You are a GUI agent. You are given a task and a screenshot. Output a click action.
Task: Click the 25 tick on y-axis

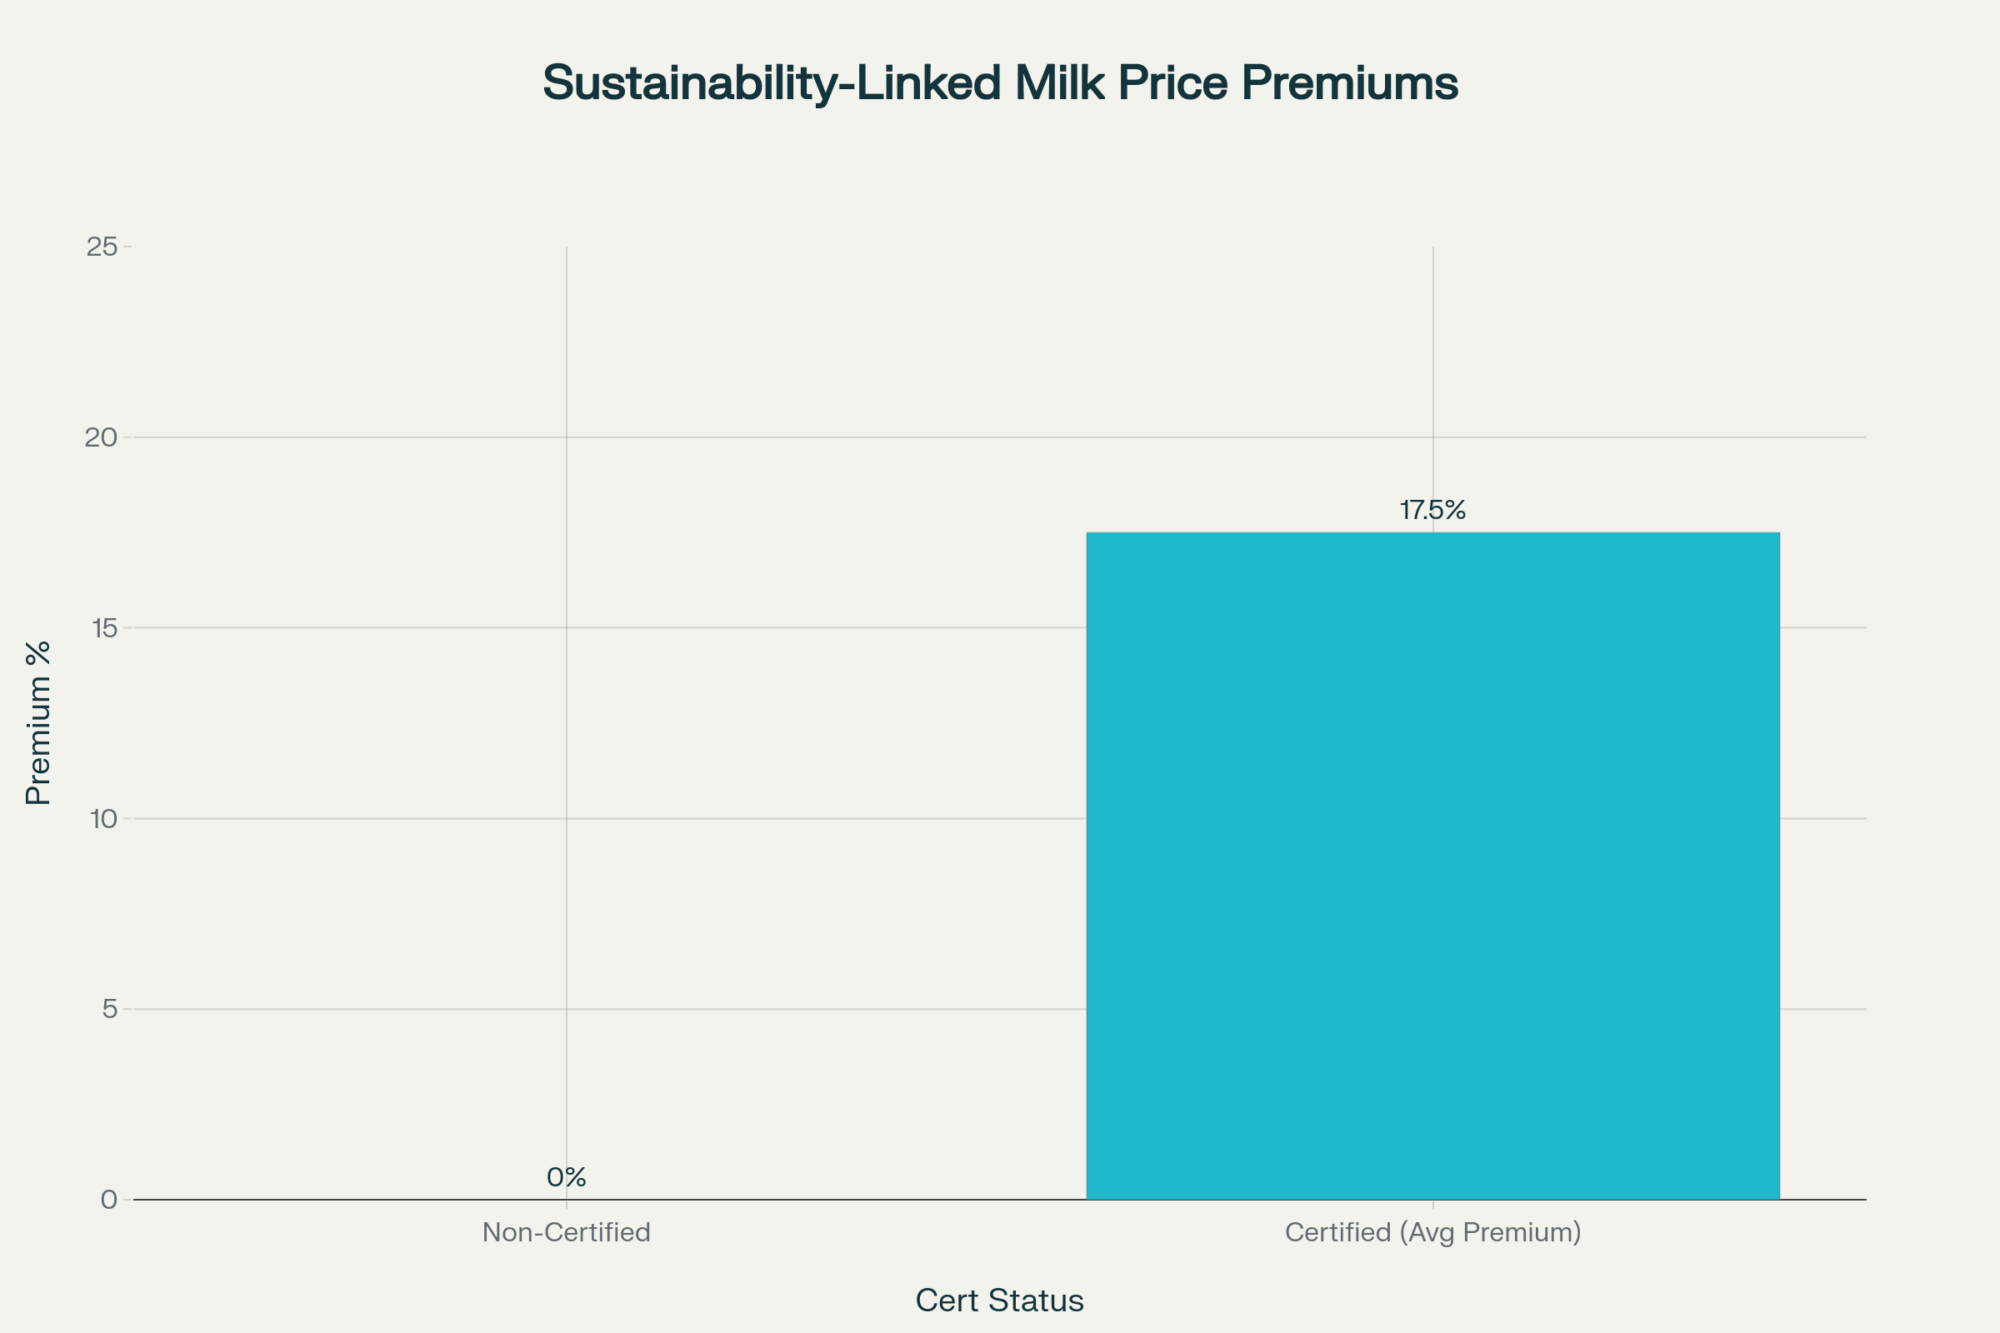102,247
